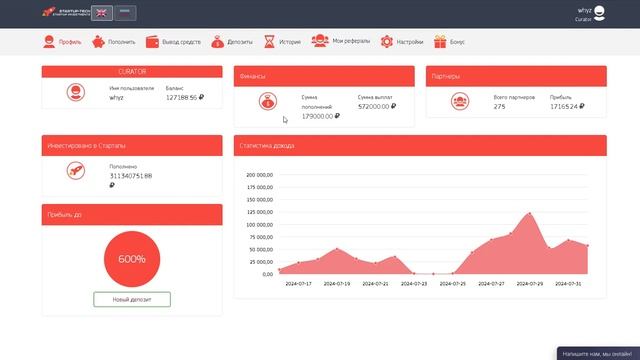
Task: Click the partners group icon in Партнеры card
Action: 460,101
